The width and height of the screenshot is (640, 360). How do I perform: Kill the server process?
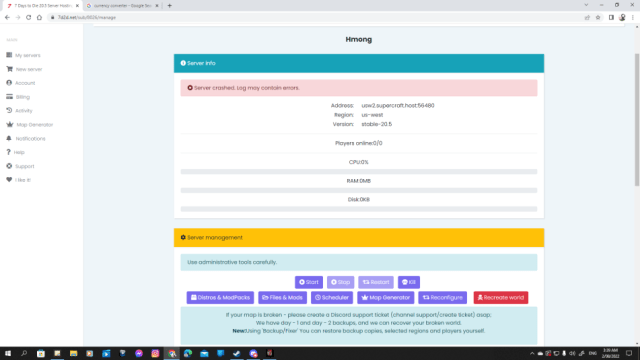tap(409, 282)
